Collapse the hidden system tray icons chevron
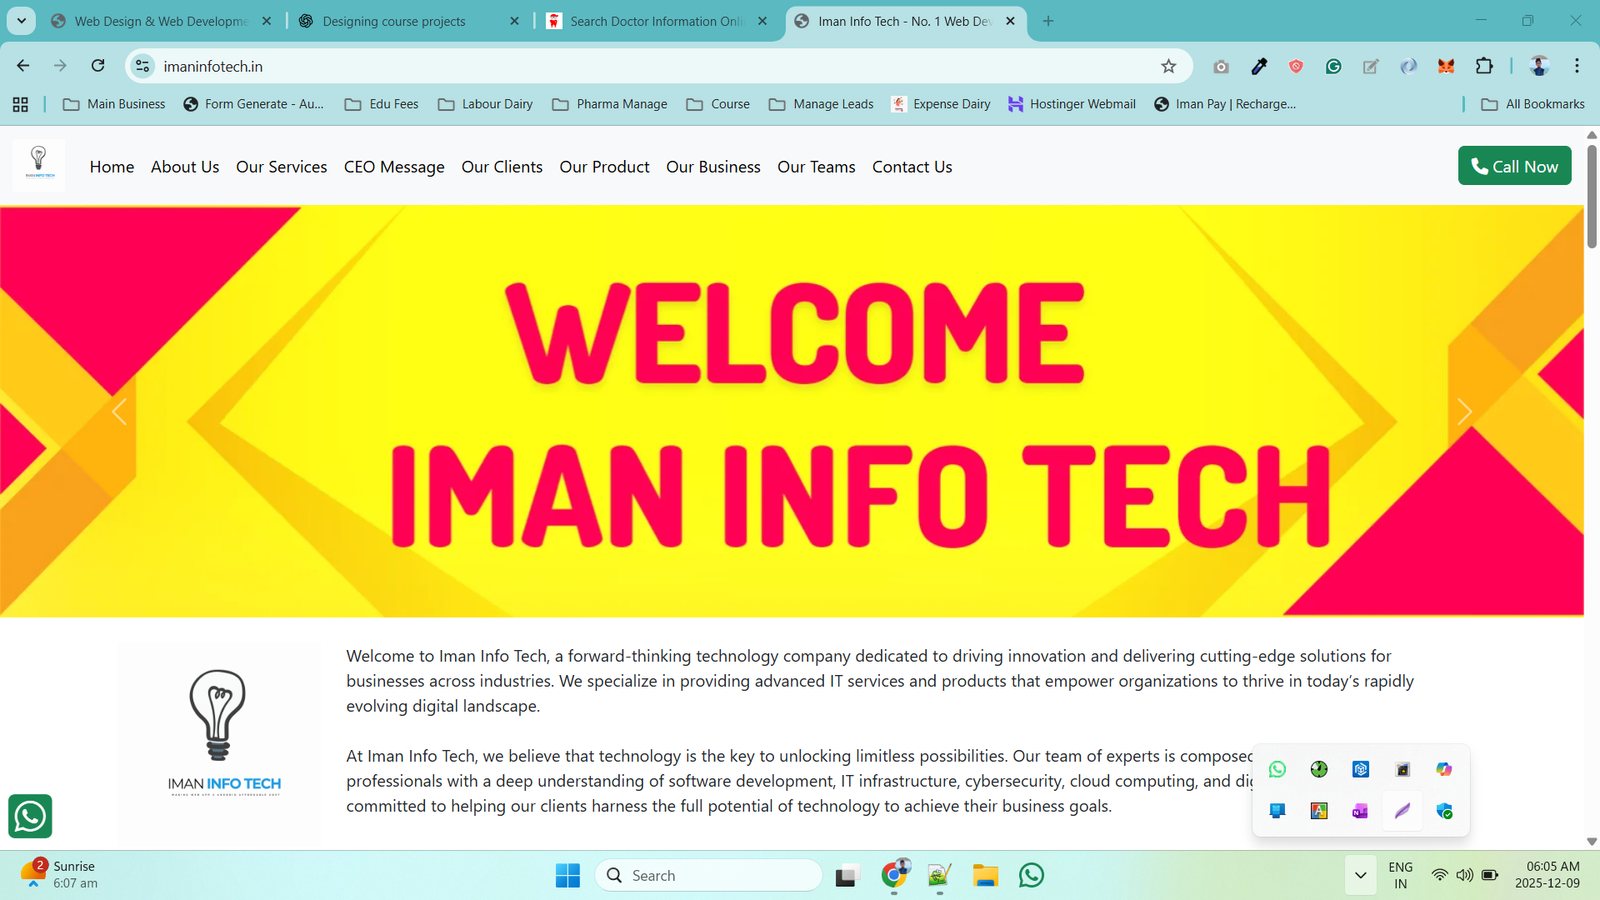This screenshot has height=900, width=1600. tap(1360, 876)
